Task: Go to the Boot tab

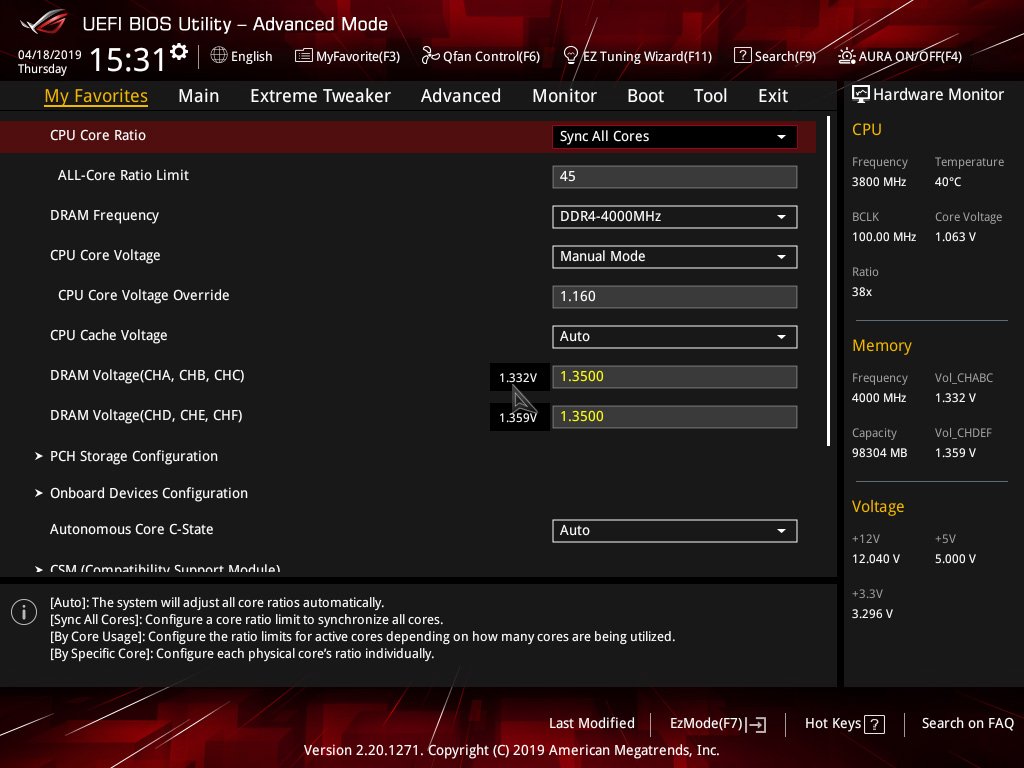Action: click(x=645, y=96)
